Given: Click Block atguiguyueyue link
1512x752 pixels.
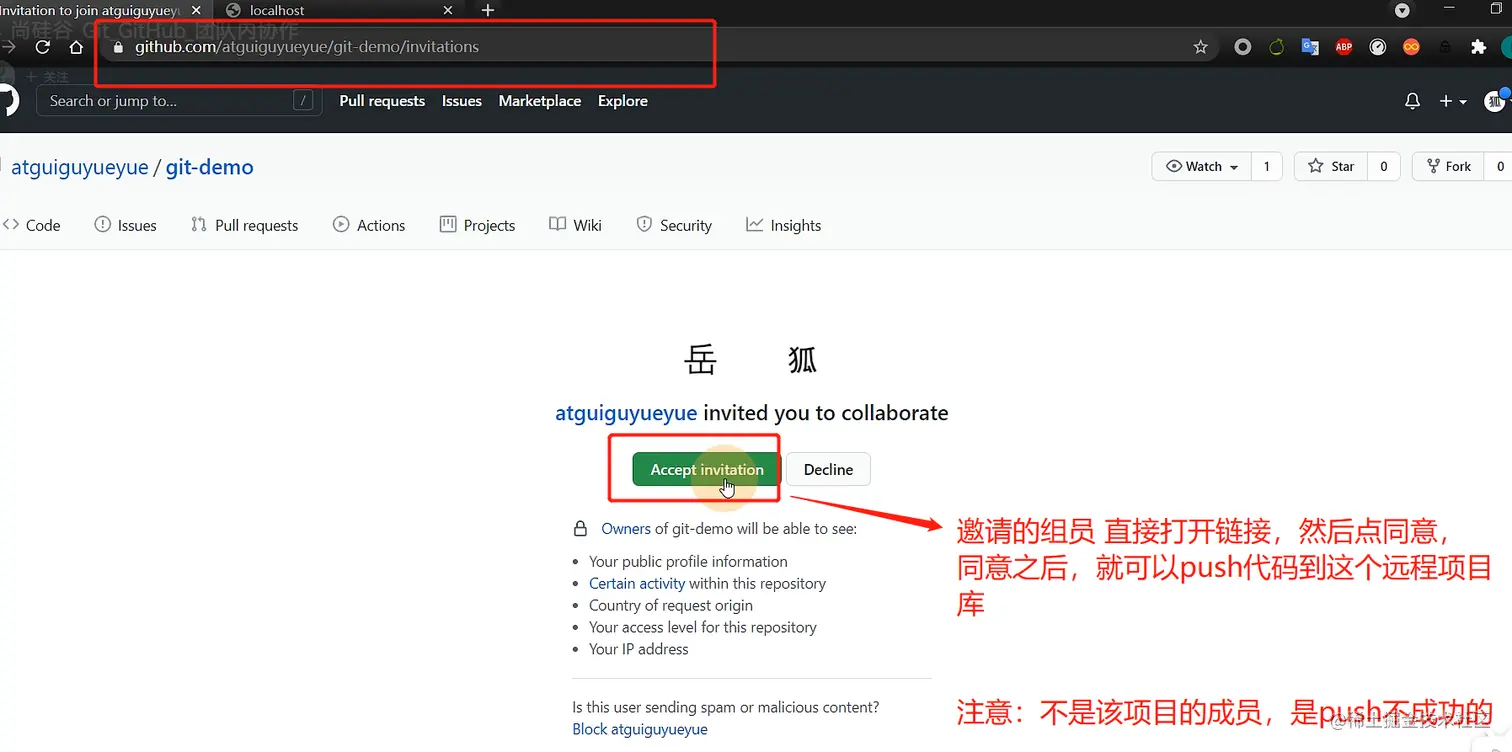Looking at the screenshot, I should (640, 729).
